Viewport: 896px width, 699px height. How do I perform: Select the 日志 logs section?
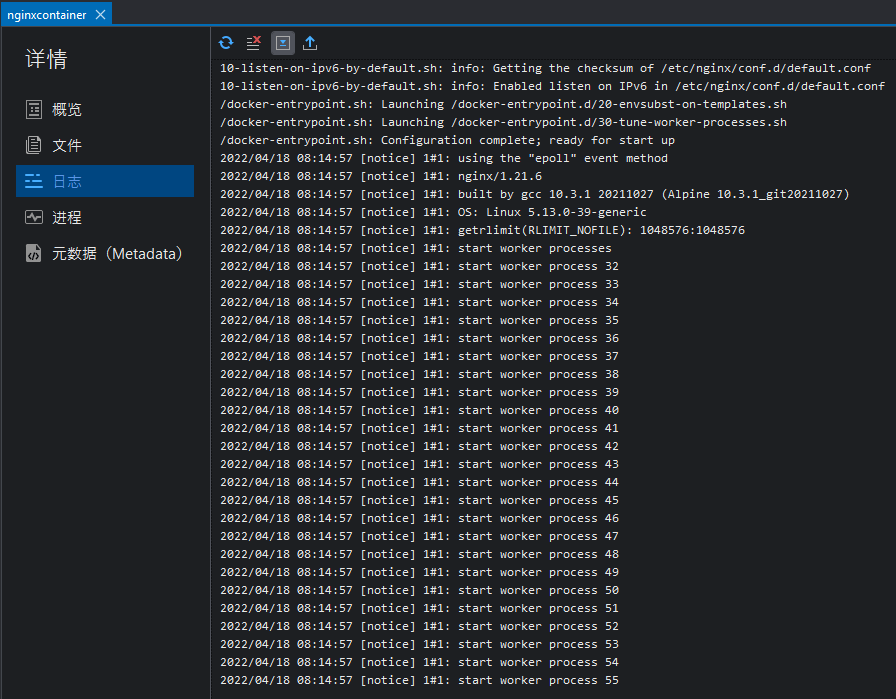pos(105,181)
